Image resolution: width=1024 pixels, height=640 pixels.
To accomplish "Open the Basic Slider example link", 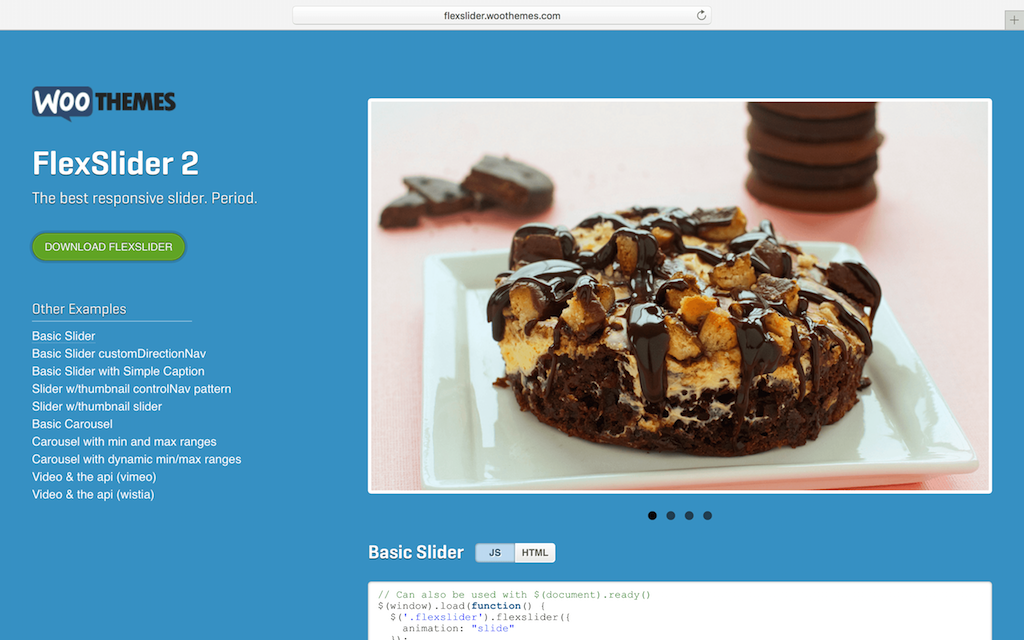I will point(63,336).
